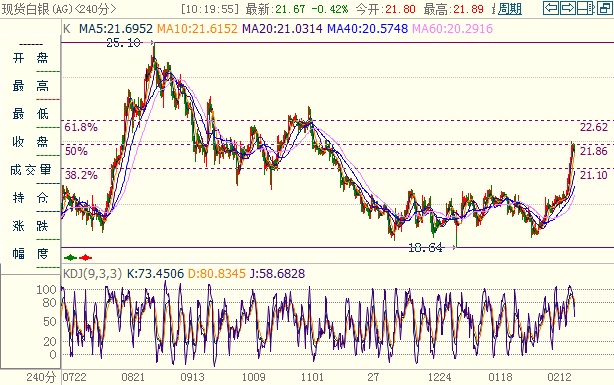Click the K:73.4506 value
This screenshot has height=385, width=614.
(x=155, y=273)
